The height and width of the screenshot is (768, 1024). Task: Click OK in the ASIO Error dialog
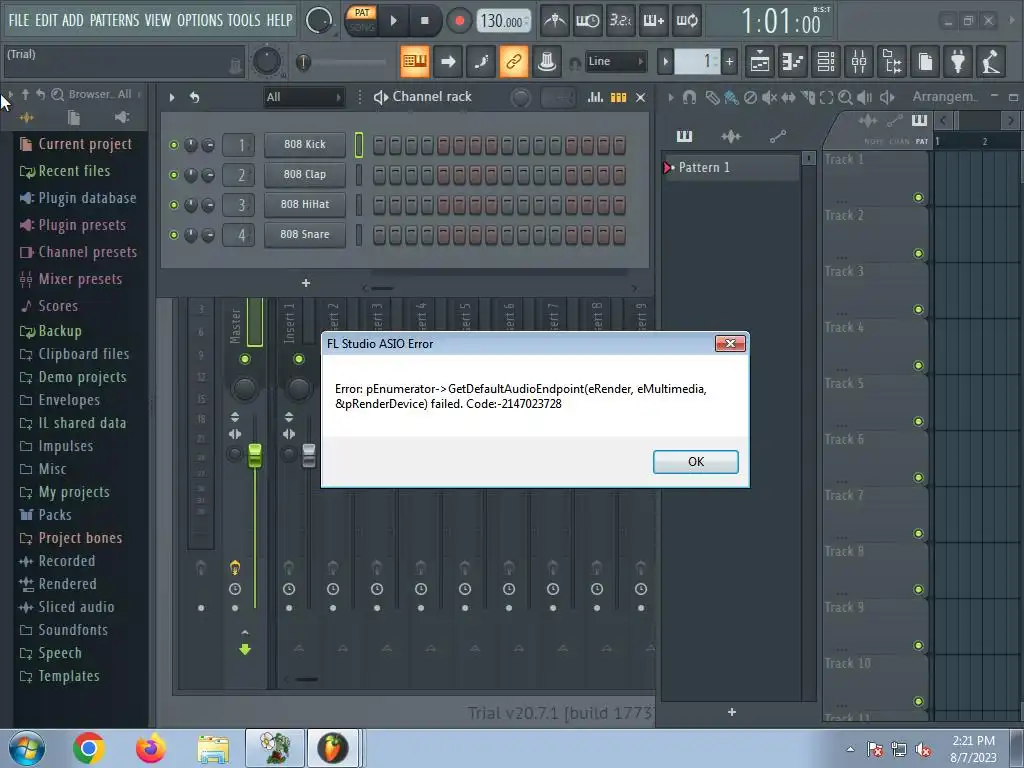pyautogui.click(x=696, y=462)
